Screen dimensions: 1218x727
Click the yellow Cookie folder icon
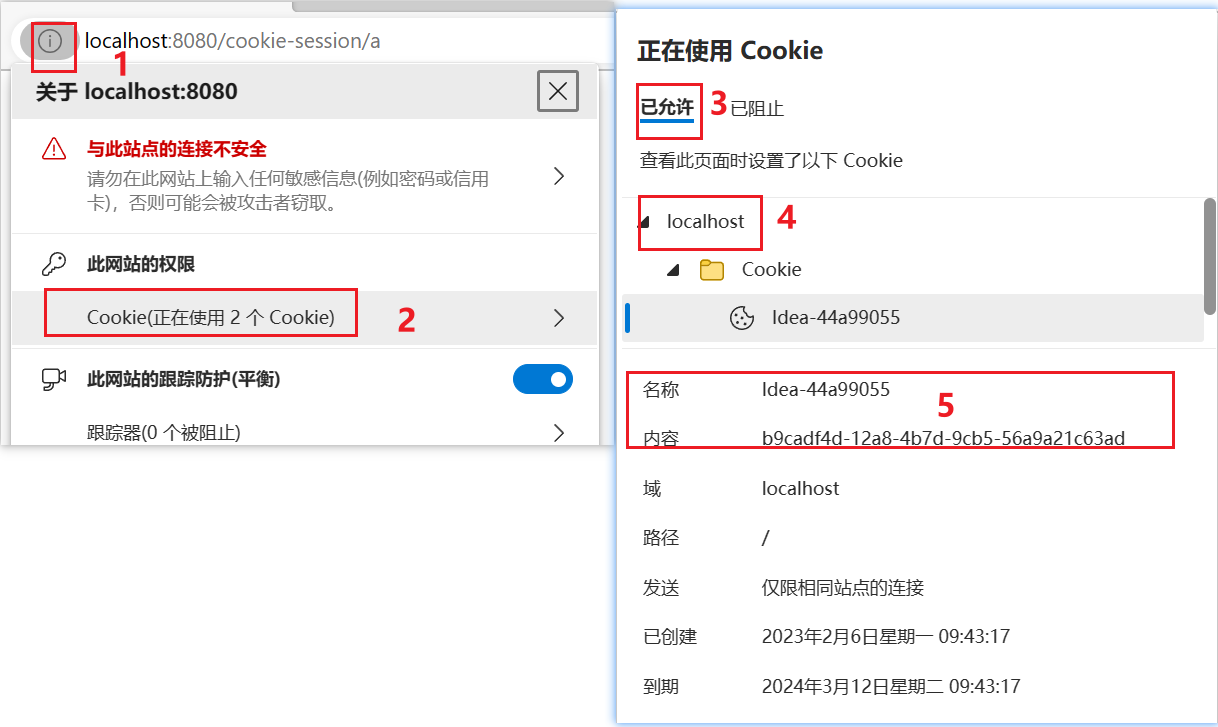tap(712, 270)
